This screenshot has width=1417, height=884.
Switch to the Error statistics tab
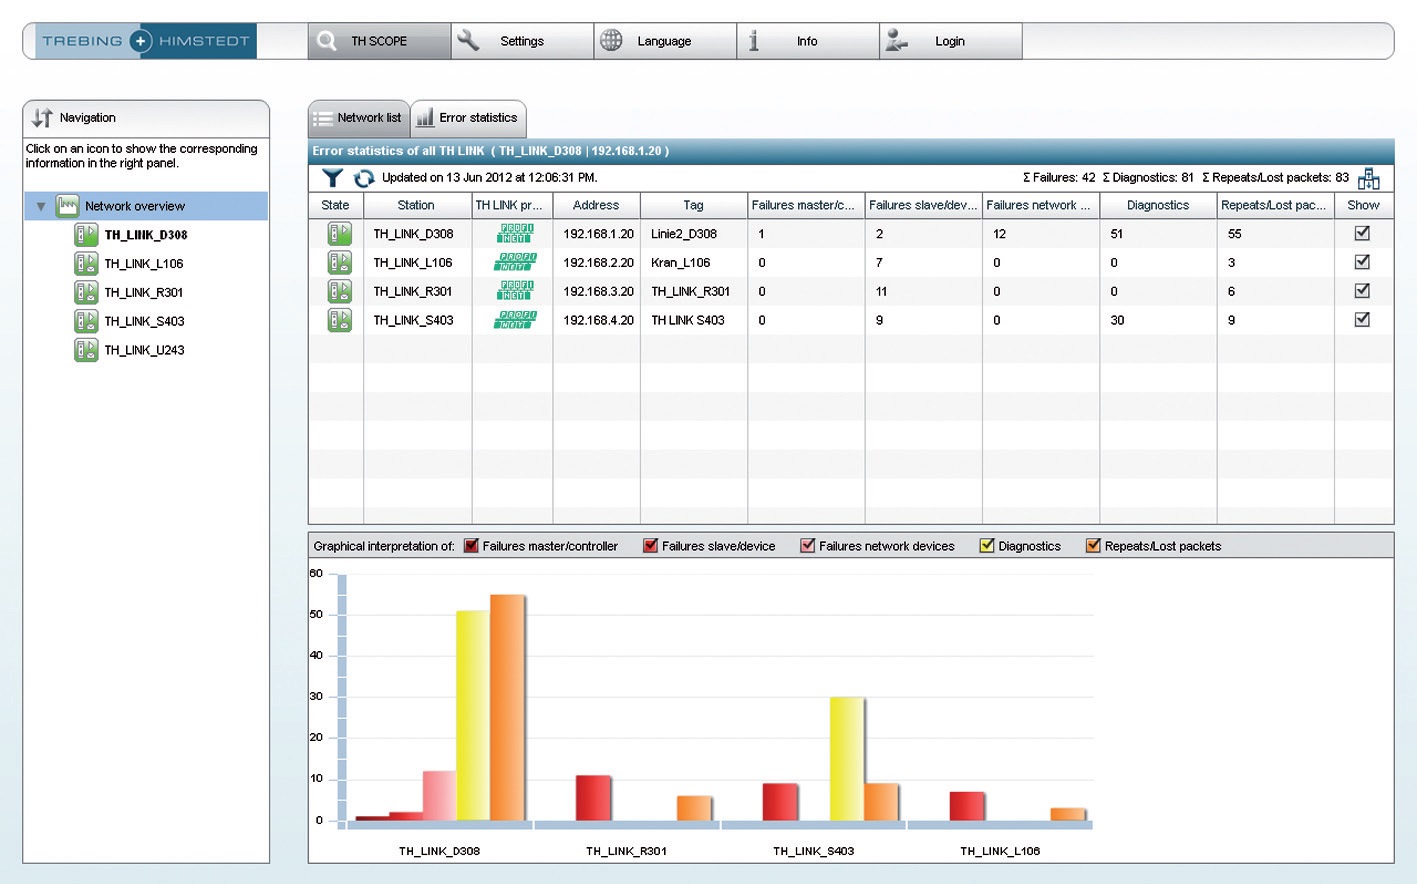click(x=468, y=118)
